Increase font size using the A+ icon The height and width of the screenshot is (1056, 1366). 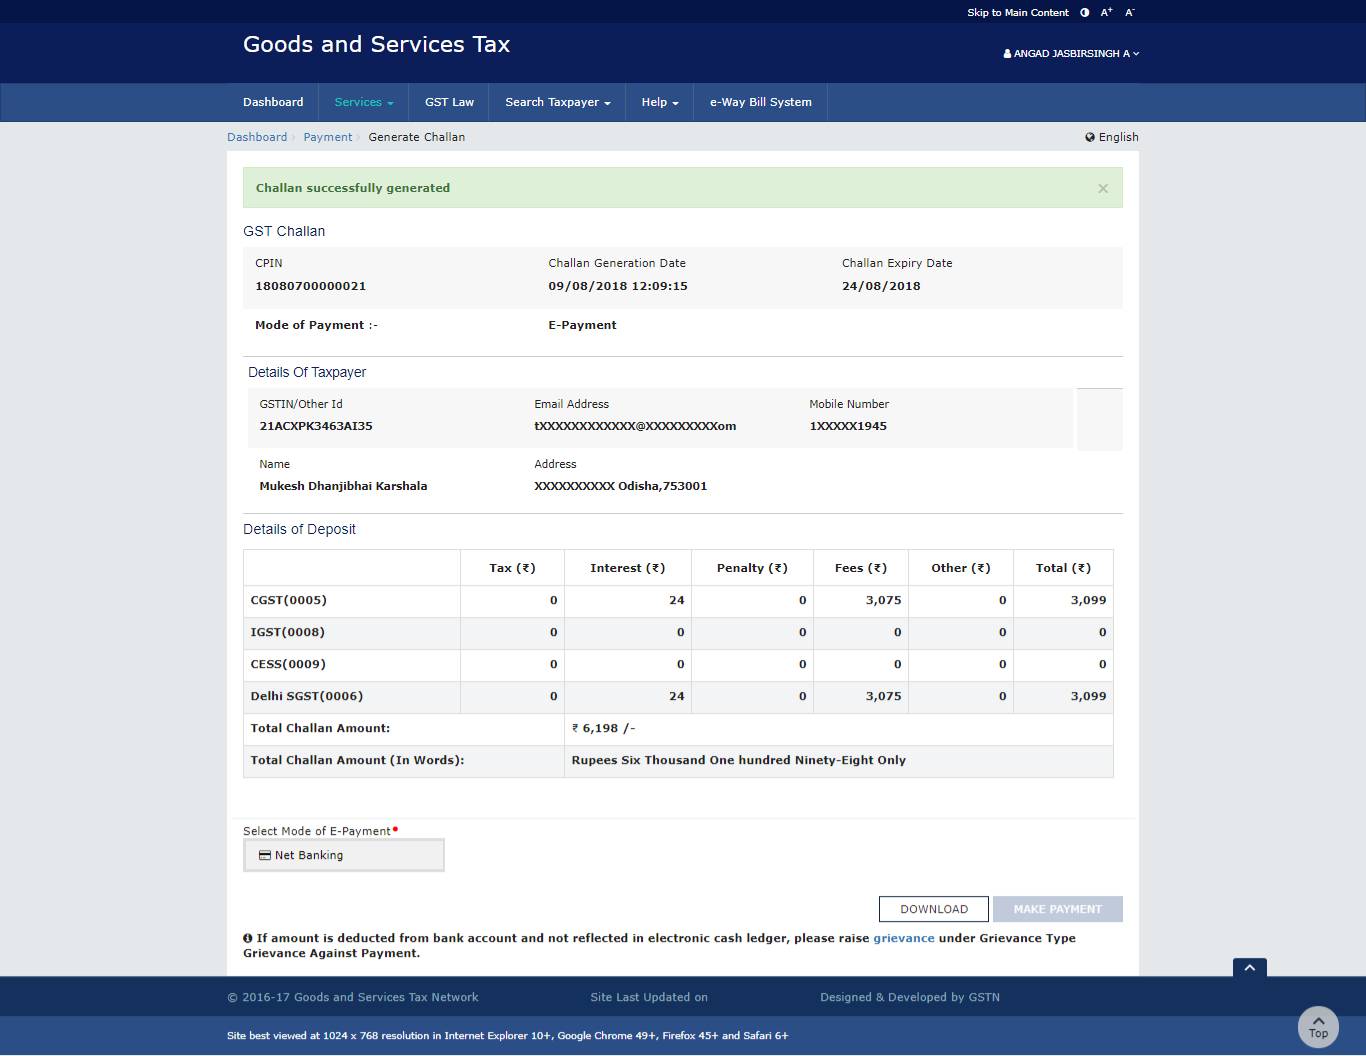pos(1105,12)
